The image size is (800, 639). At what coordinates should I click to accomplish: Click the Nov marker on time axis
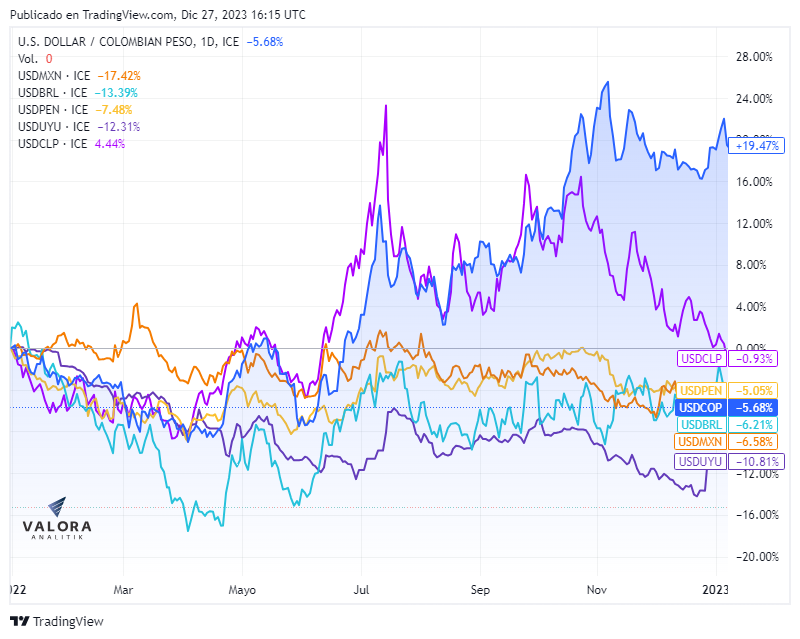pyautogui.click(x=596, y=589)
